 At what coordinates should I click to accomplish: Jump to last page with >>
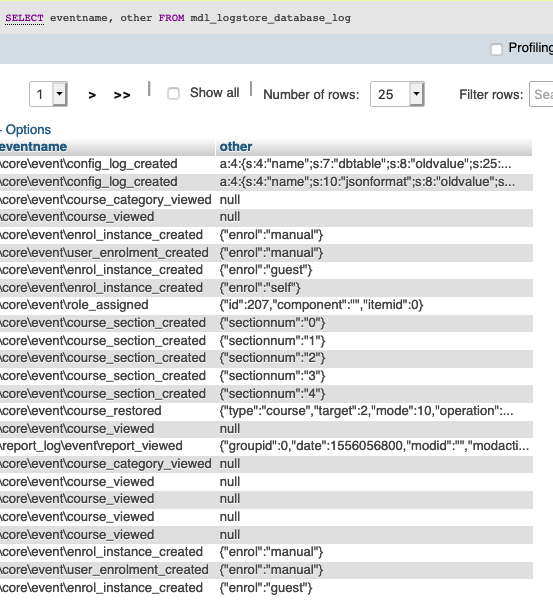pos(122,95)
